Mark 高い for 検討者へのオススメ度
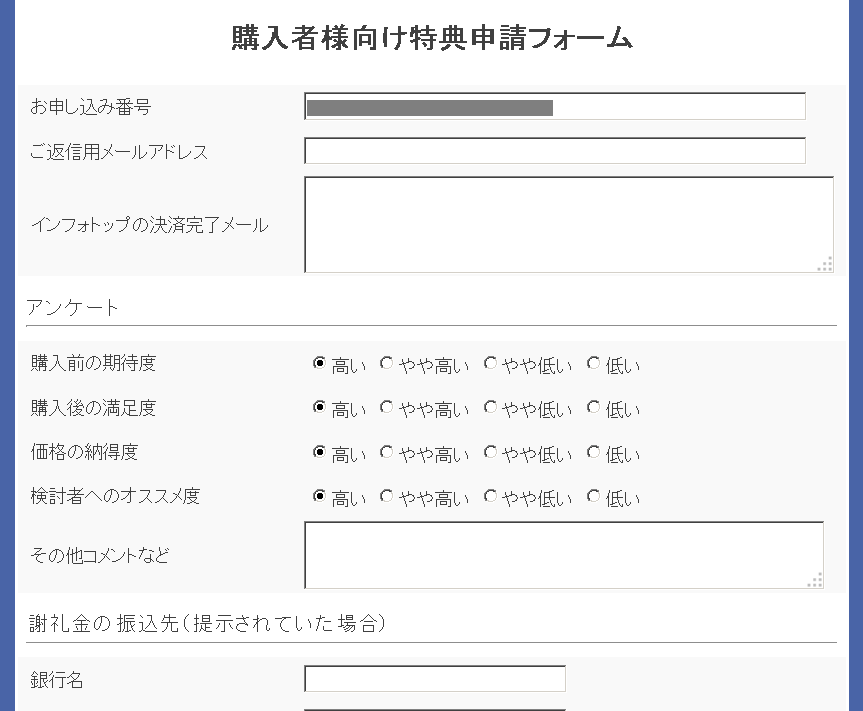863x711 pixels. (319, 496)
